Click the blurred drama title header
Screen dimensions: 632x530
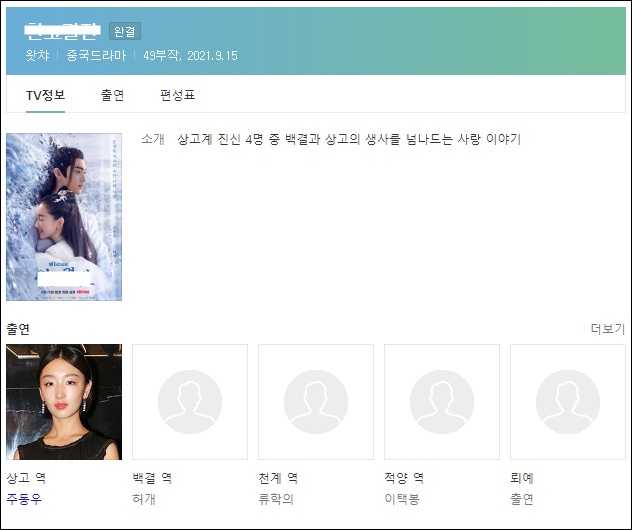tap(62, 31)
